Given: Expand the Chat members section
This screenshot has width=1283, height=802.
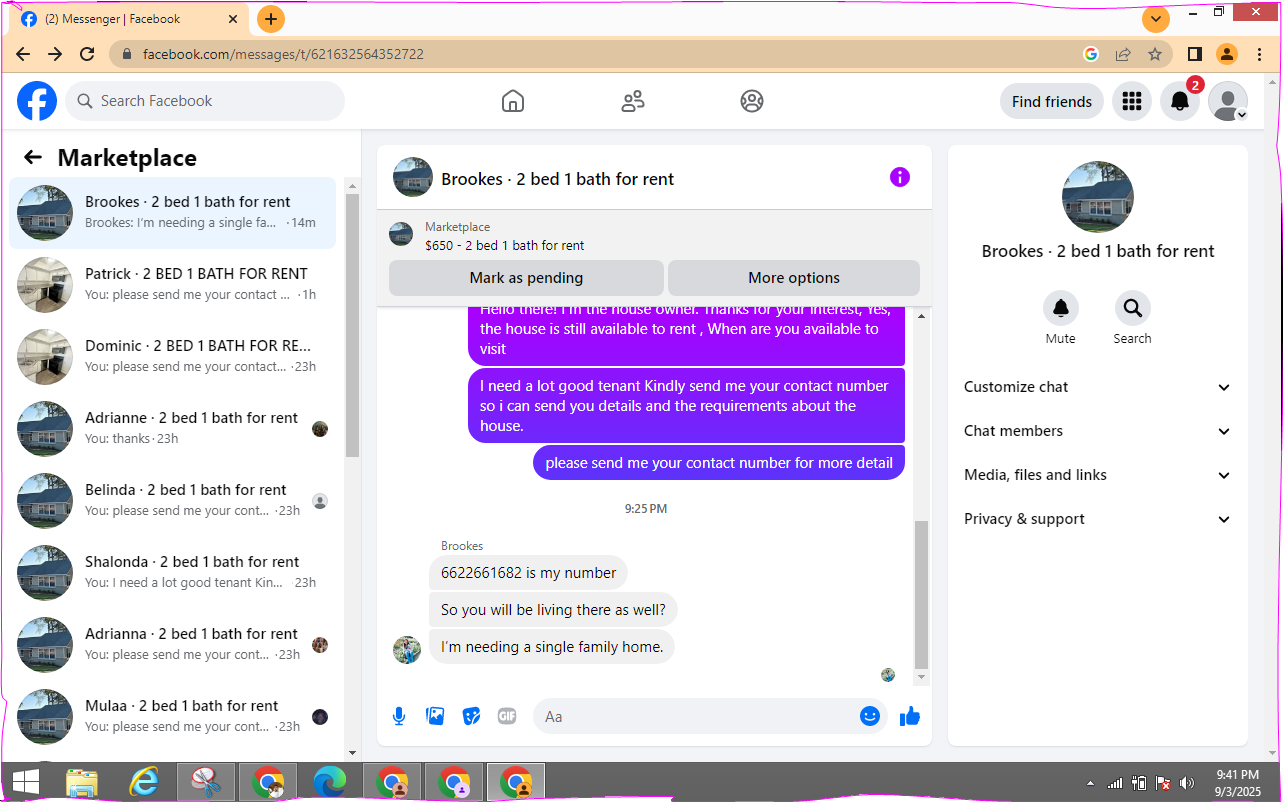Looking at the screenshot, I should click(1097, 431).
